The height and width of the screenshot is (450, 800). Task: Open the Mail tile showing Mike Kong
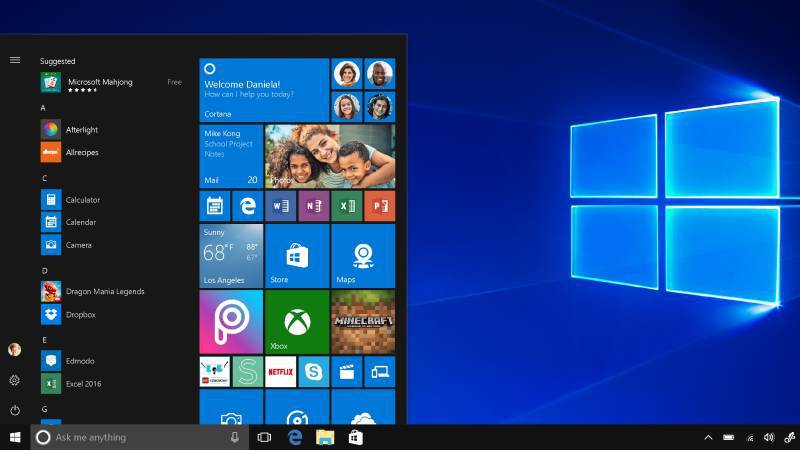pos(231,156)
